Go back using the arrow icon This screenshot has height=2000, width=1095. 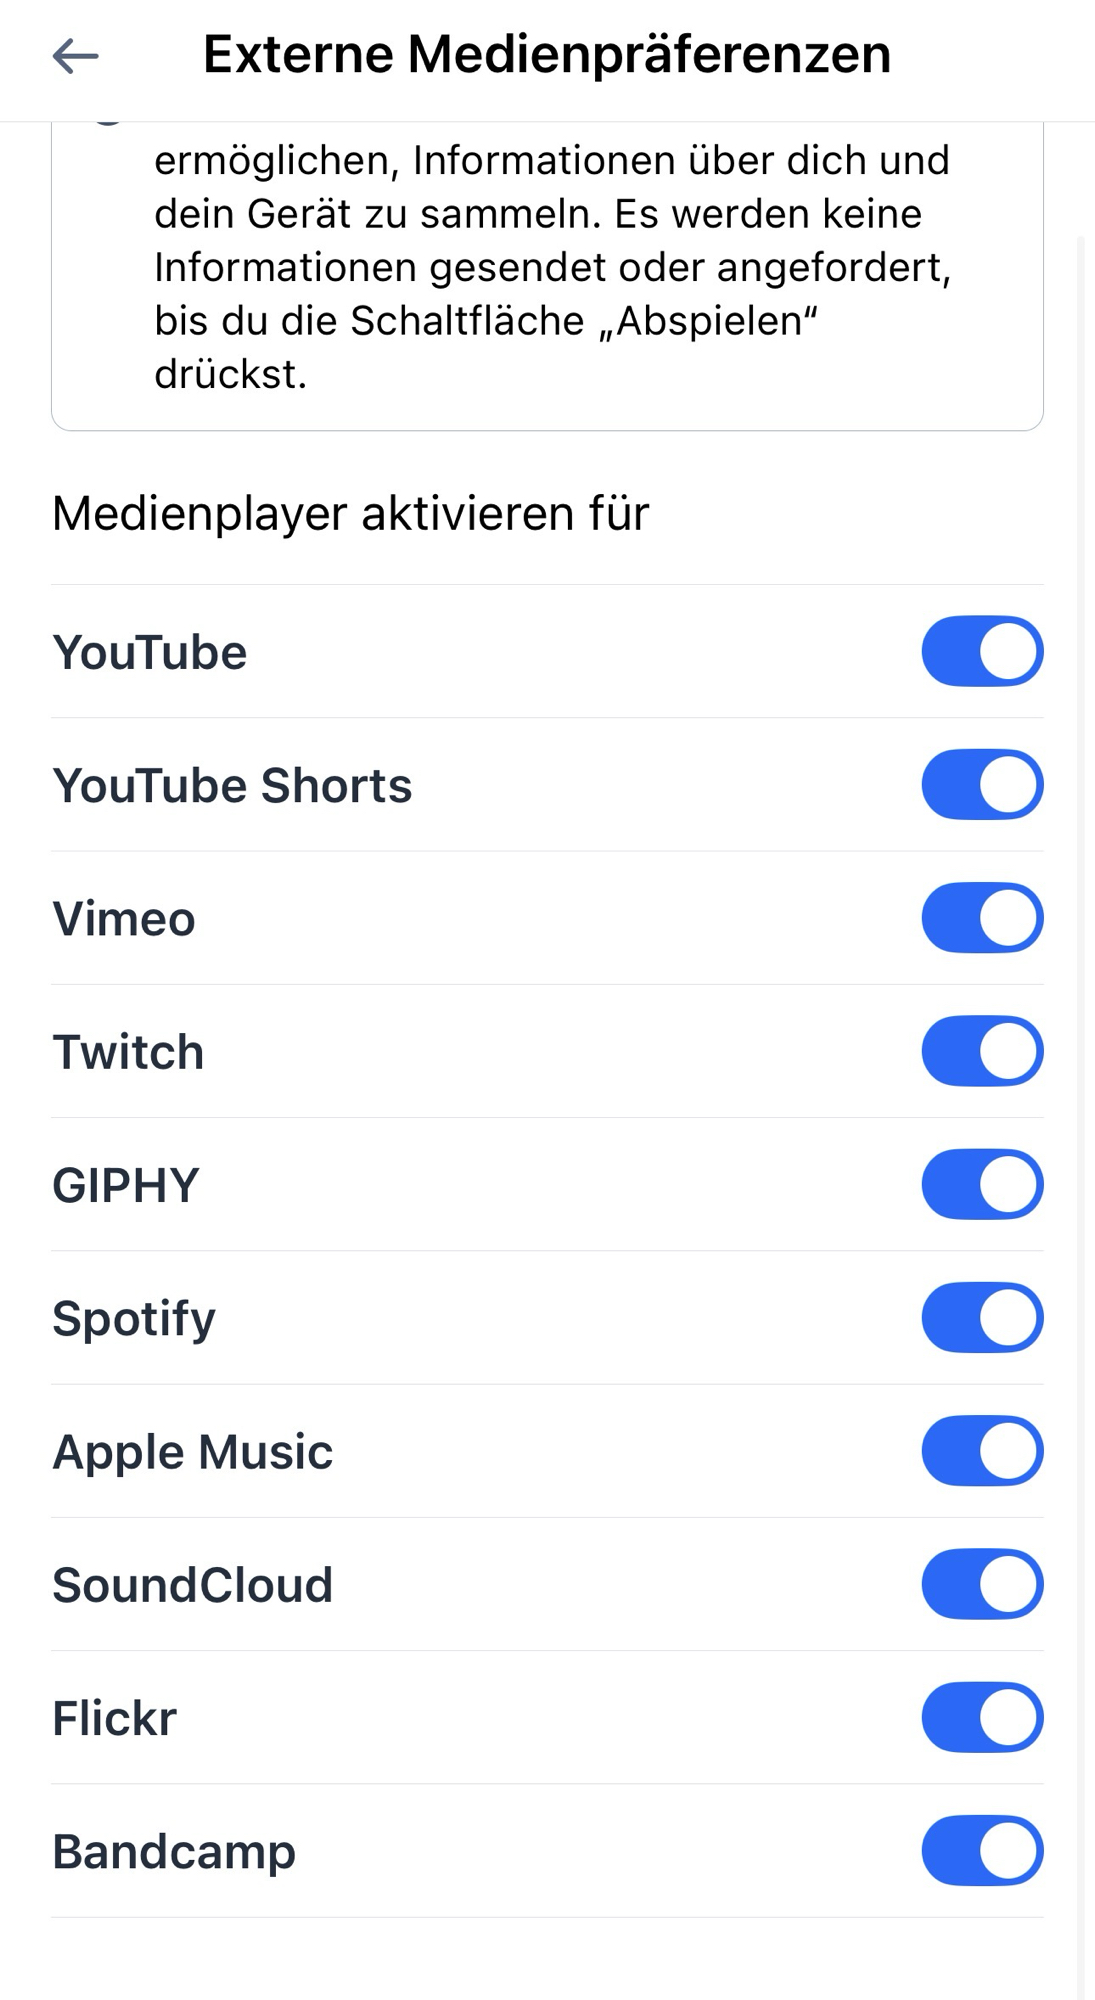[x=75, y=56]
